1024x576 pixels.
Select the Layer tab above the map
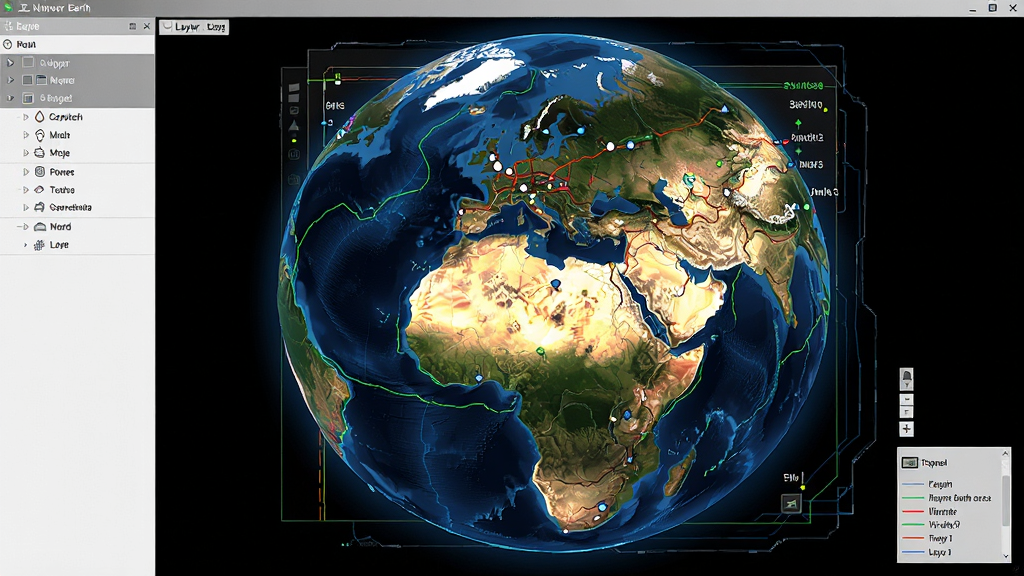click(194, 27)
